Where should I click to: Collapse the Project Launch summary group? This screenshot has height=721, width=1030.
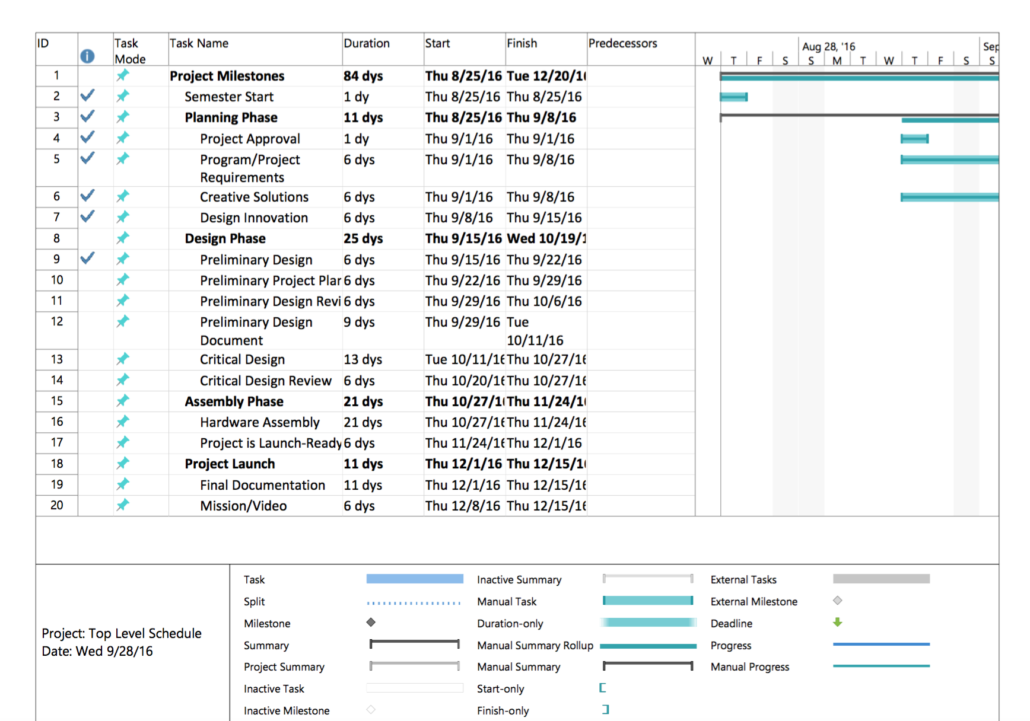coord(230,464)
